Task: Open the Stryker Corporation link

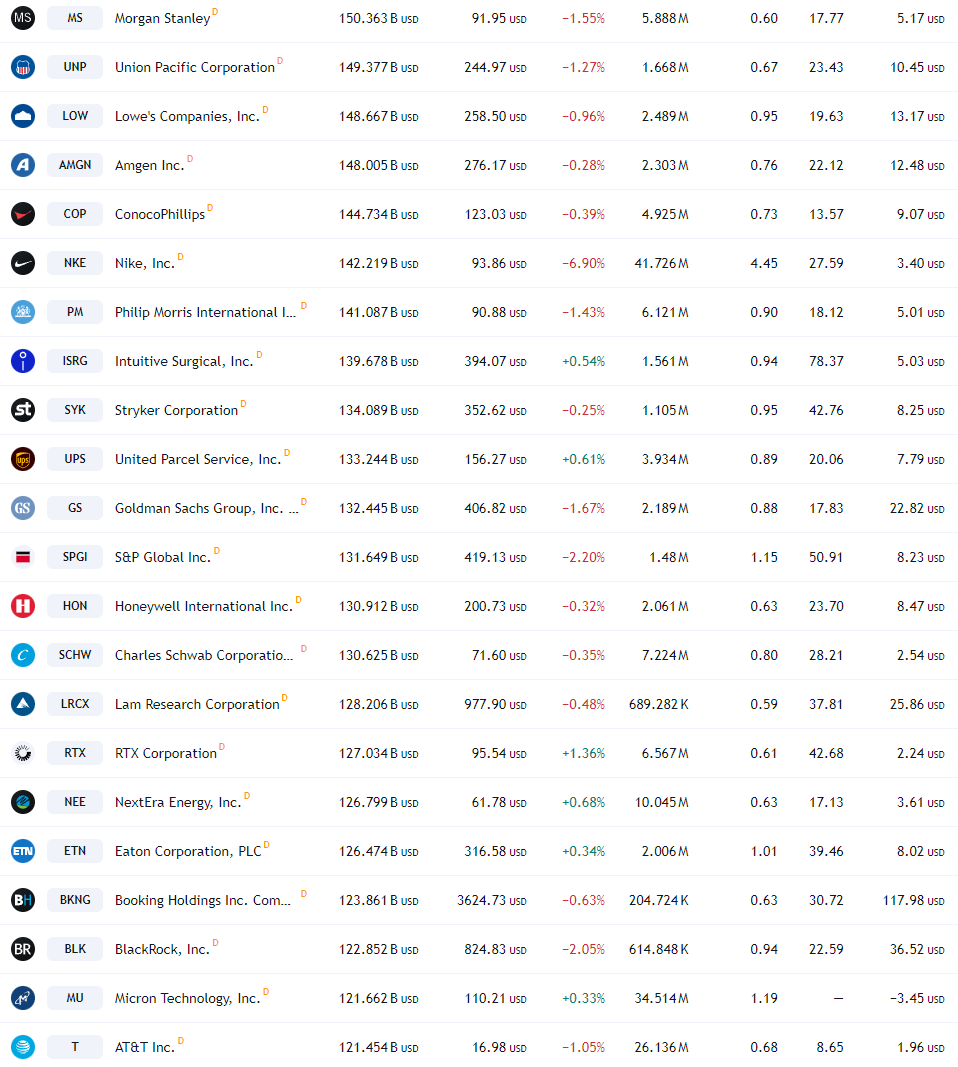Action: (176, 410)
